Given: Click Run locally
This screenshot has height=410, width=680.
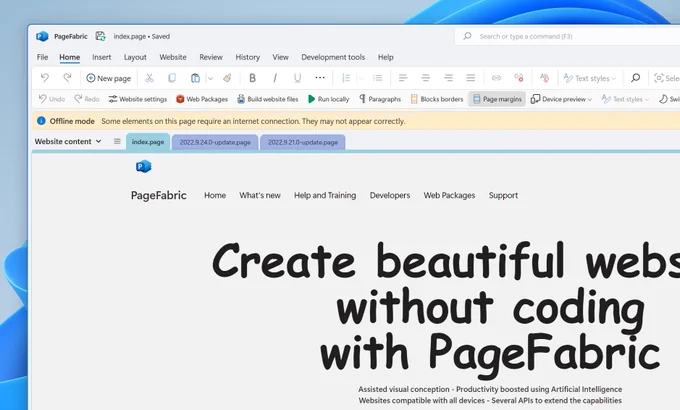Looking at the screenshot, I should tap(328, 99).
